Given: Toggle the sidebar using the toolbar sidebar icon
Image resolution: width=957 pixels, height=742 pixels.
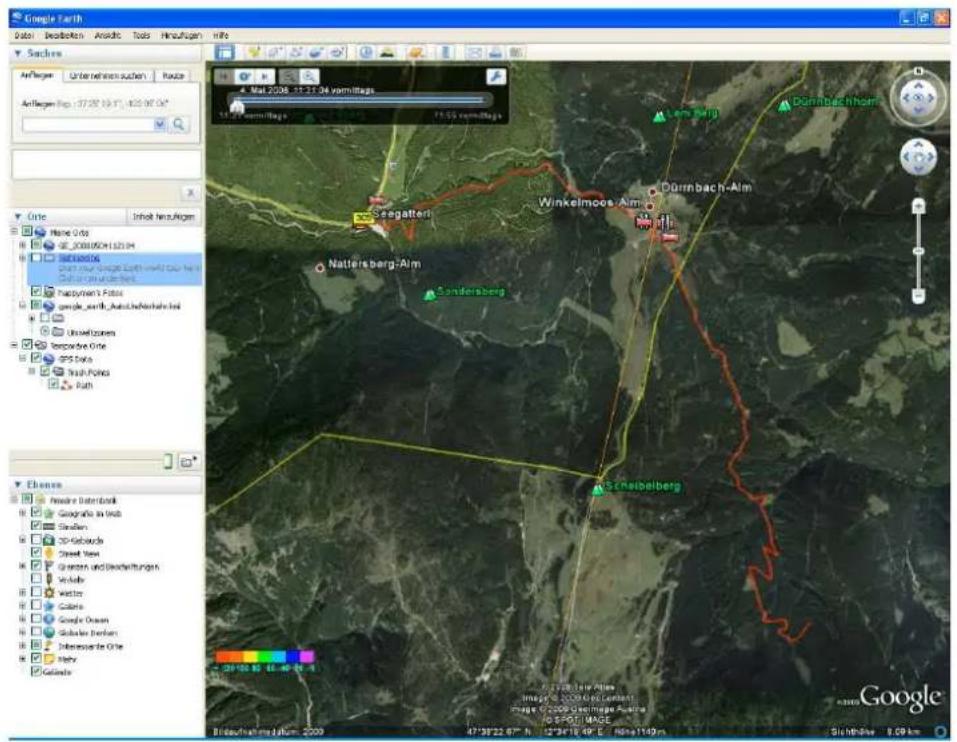Looking at the screenshot, I should coord(225,52).
